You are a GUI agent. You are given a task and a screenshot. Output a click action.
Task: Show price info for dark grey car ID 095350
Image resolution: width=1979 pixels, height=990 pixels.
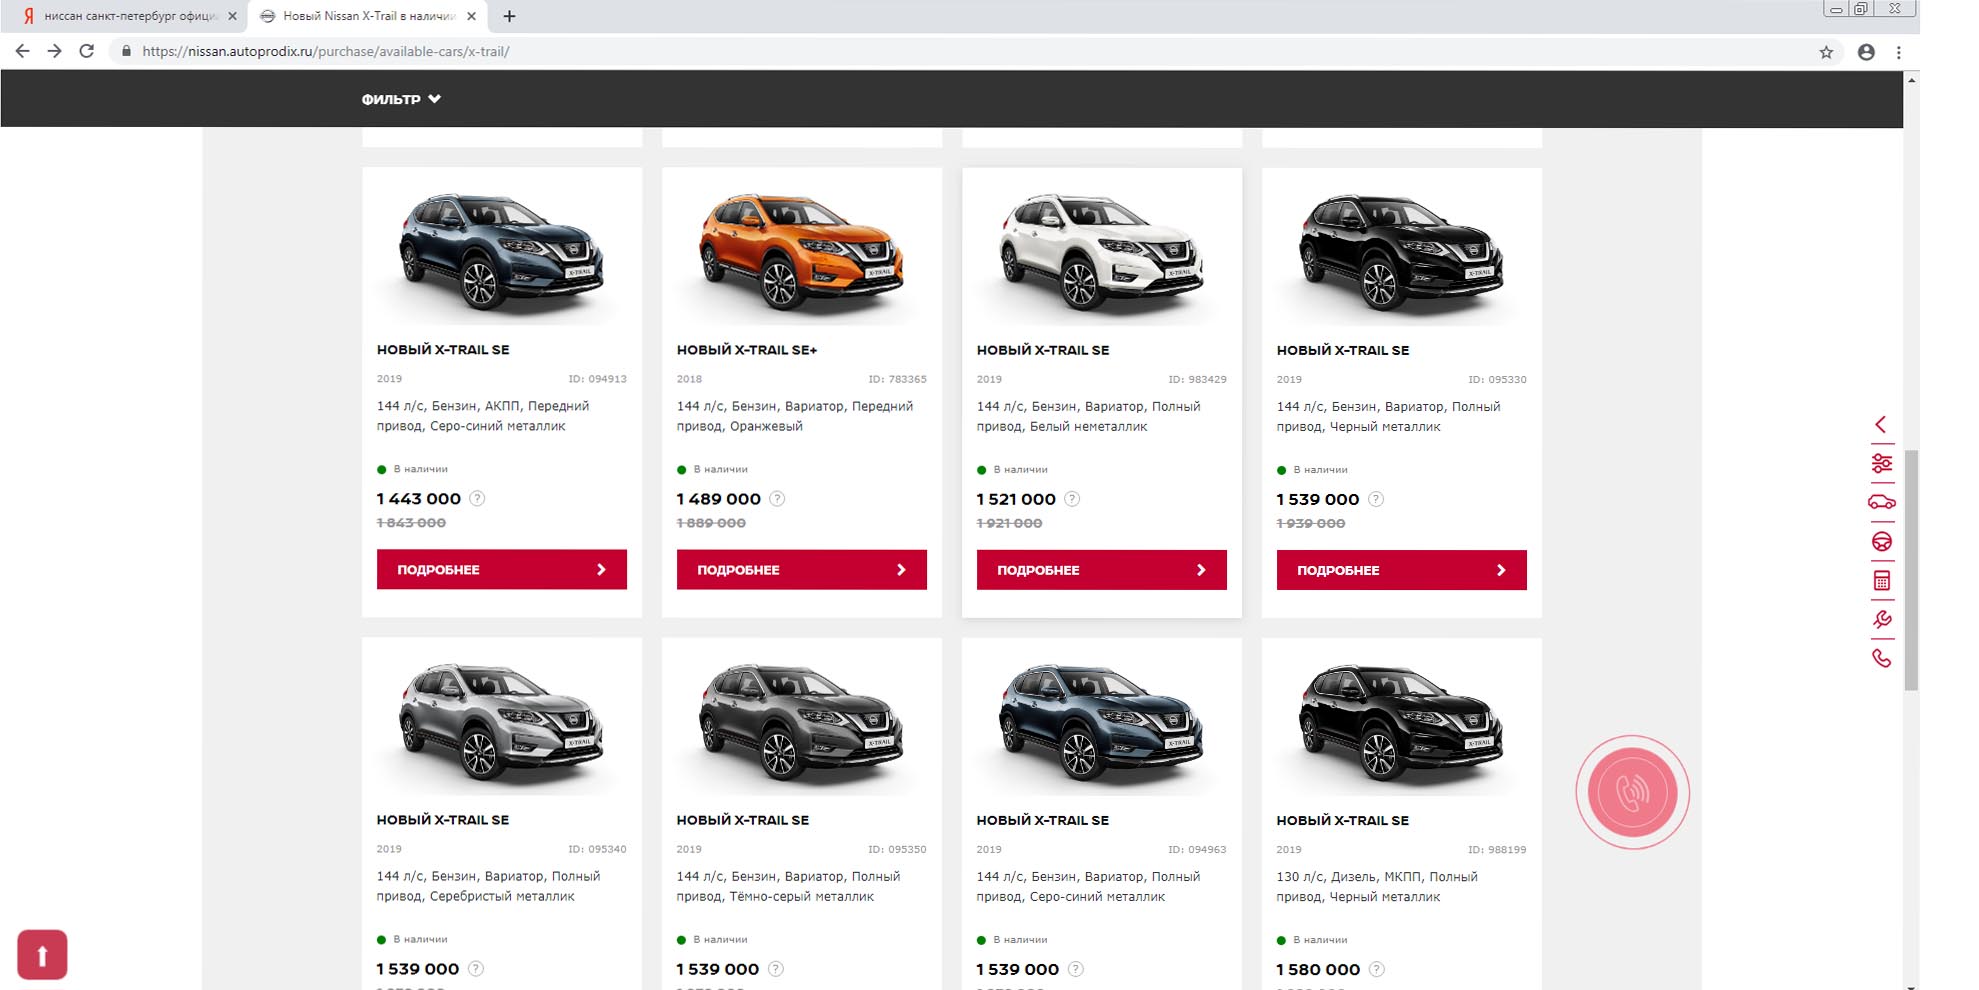point(776,969)
